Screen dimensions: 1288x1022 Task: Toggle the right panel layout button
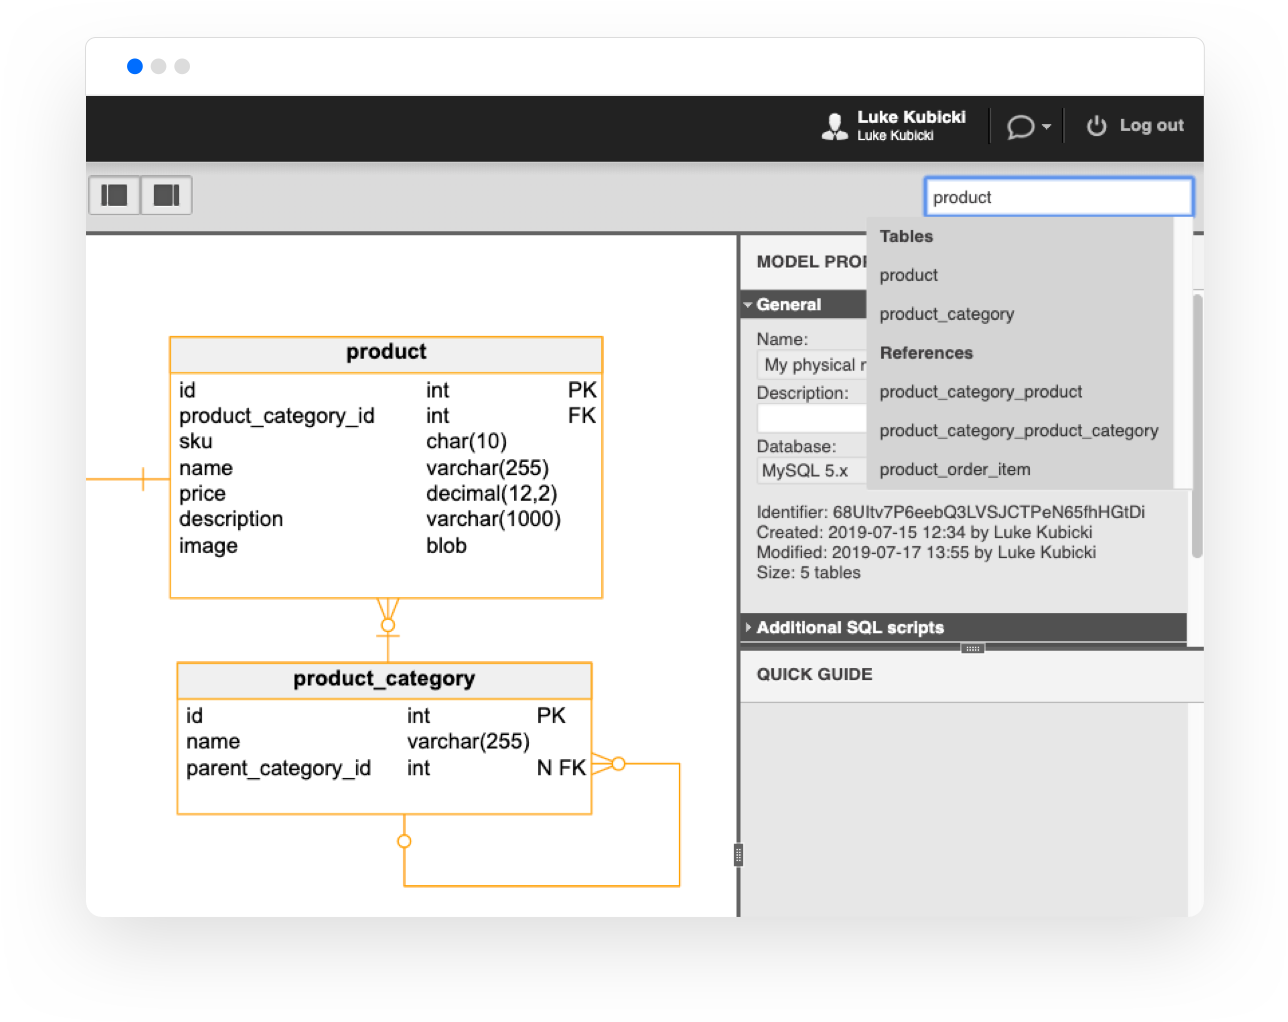[166, 195]
